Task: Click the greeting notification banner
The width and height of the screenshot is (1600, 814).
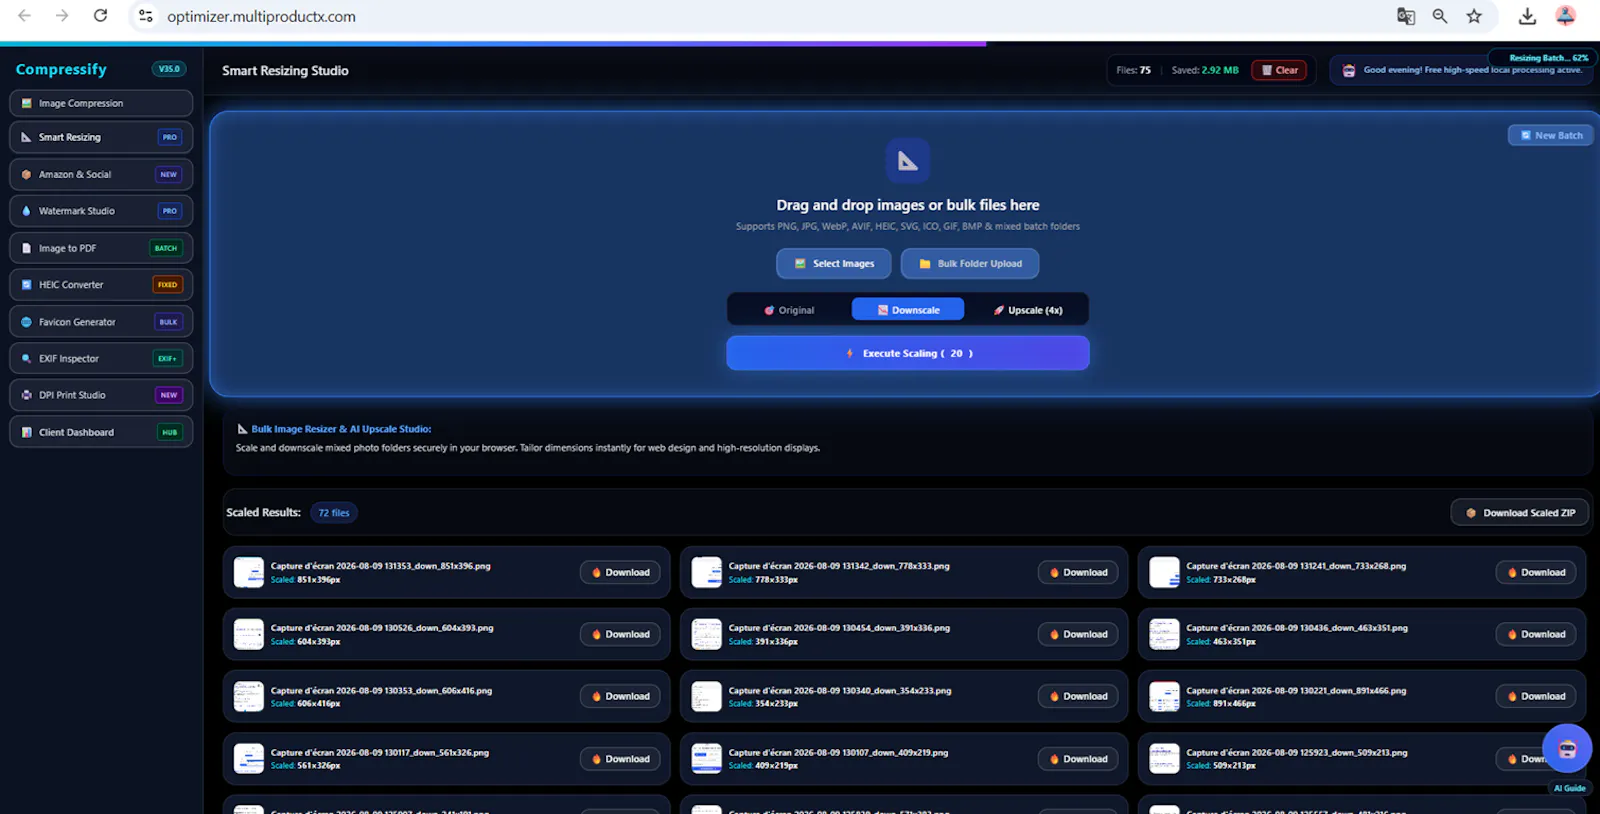Action: [x=1462, y=70]
